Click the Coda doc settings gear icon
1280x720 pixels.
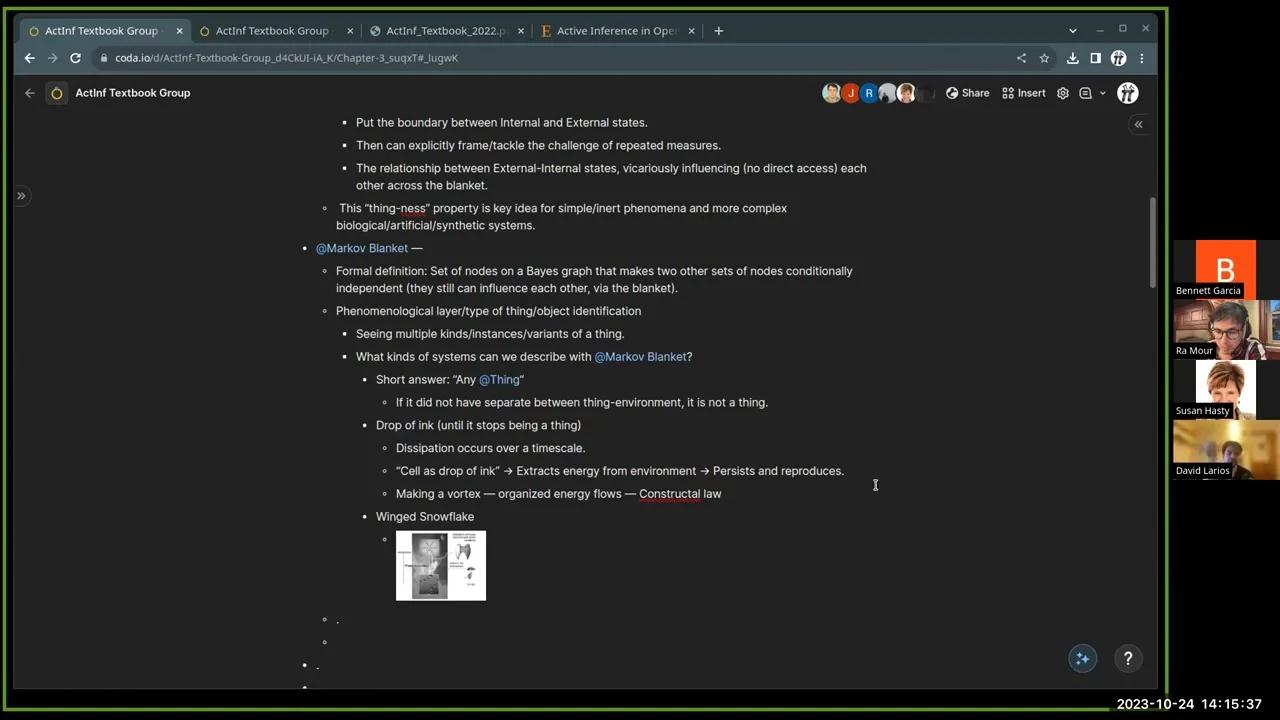1063,93
